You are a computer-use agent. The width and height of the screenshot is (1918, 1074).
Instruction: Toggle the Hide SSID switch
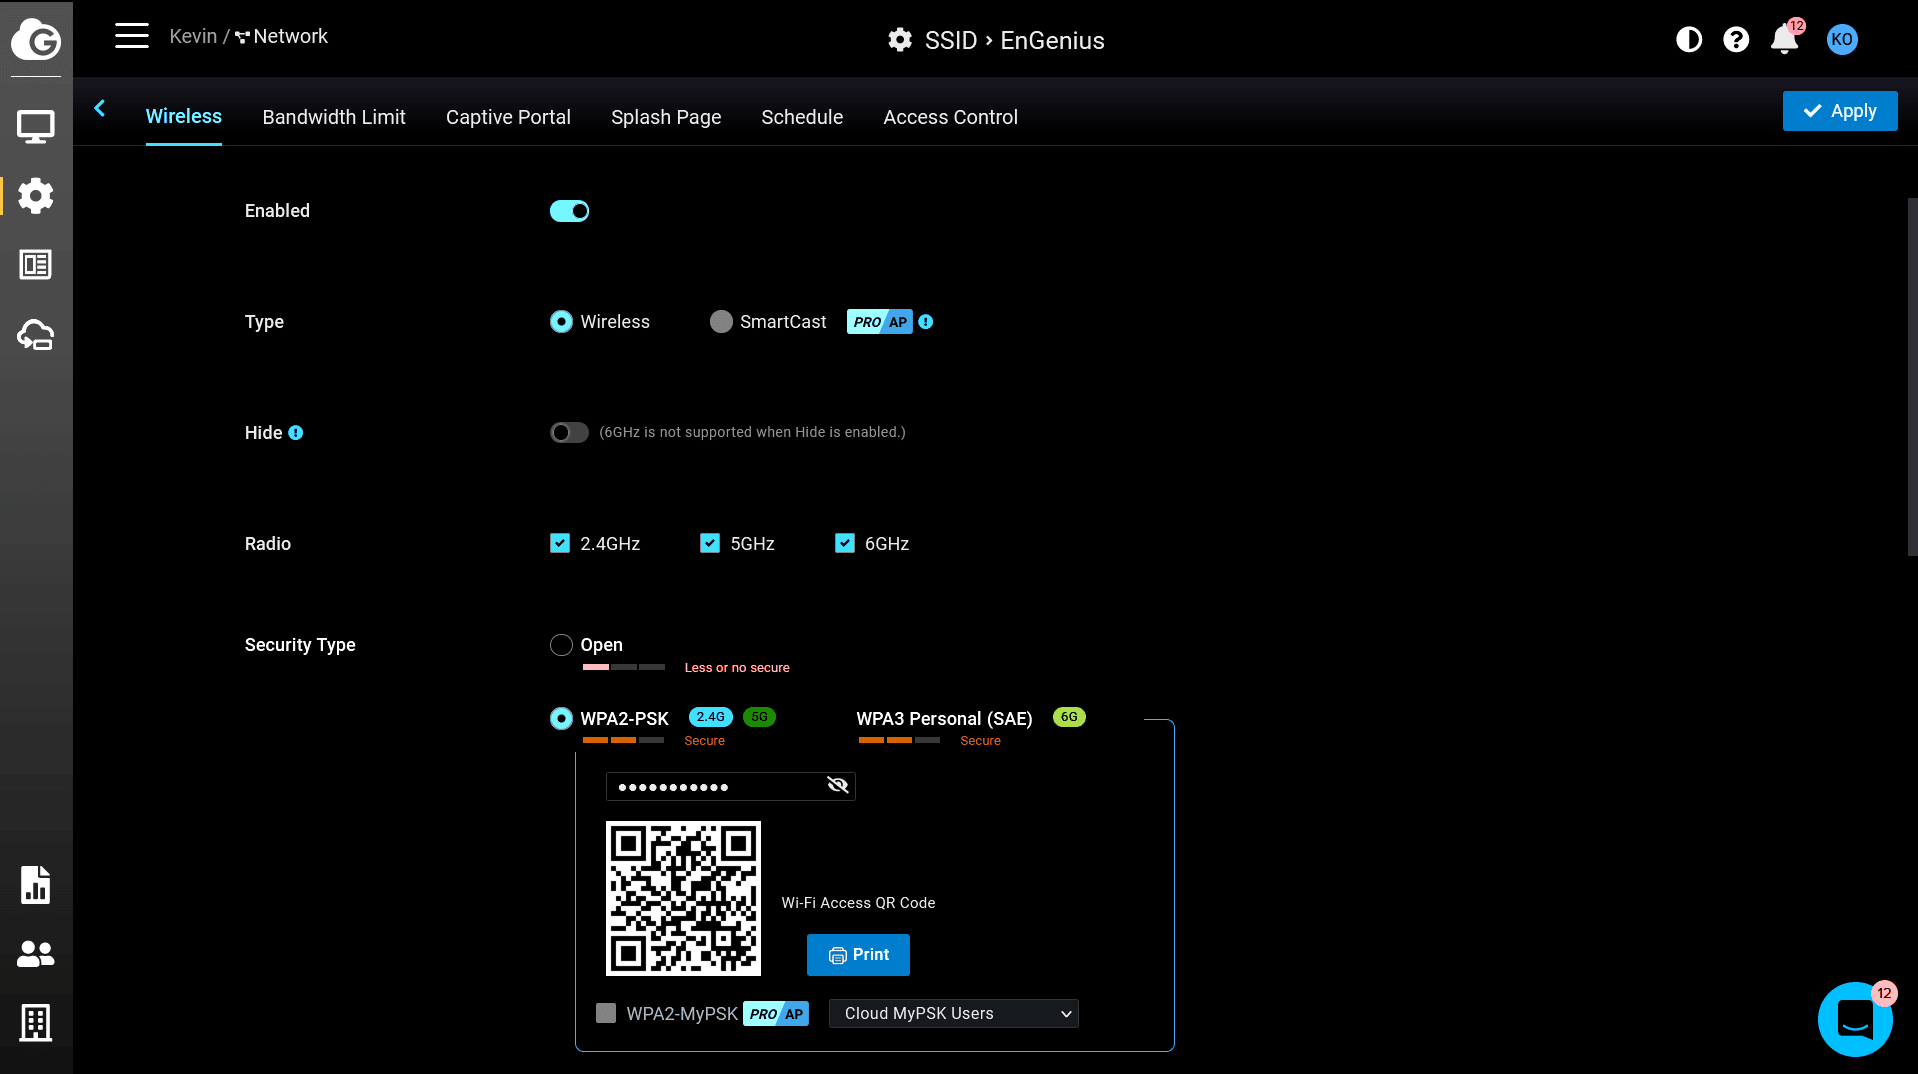click(569, 432)
